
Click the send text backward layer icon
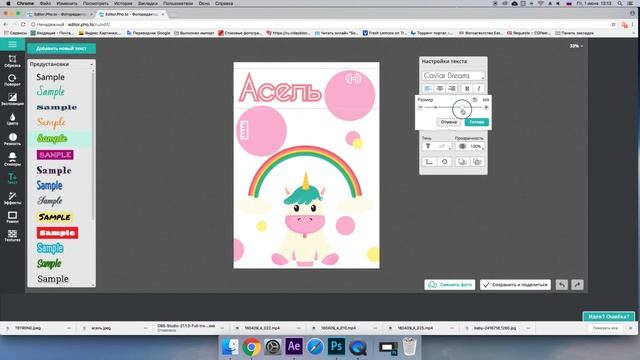(x=478, y=162)
